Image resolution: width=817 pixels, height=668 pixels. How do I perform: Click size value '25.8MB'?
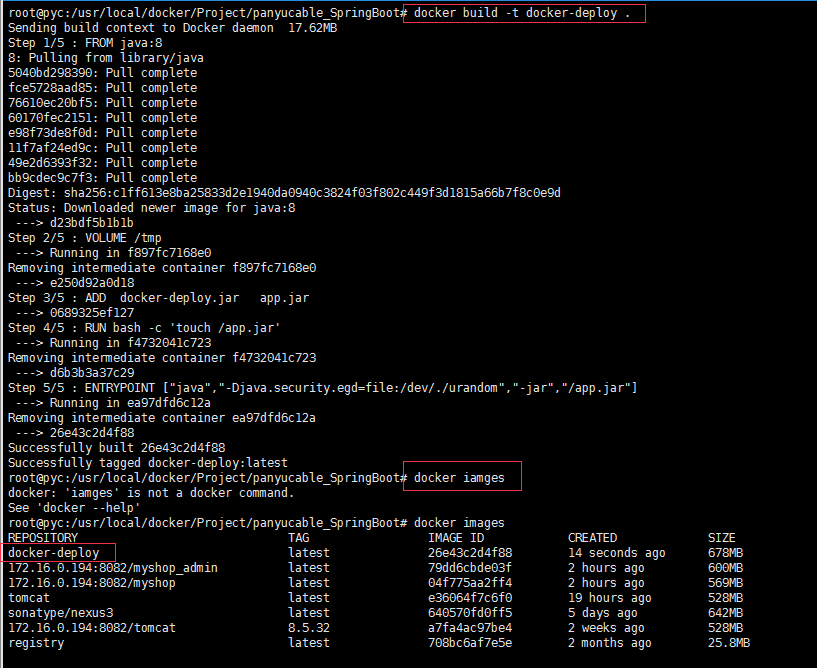729,643
